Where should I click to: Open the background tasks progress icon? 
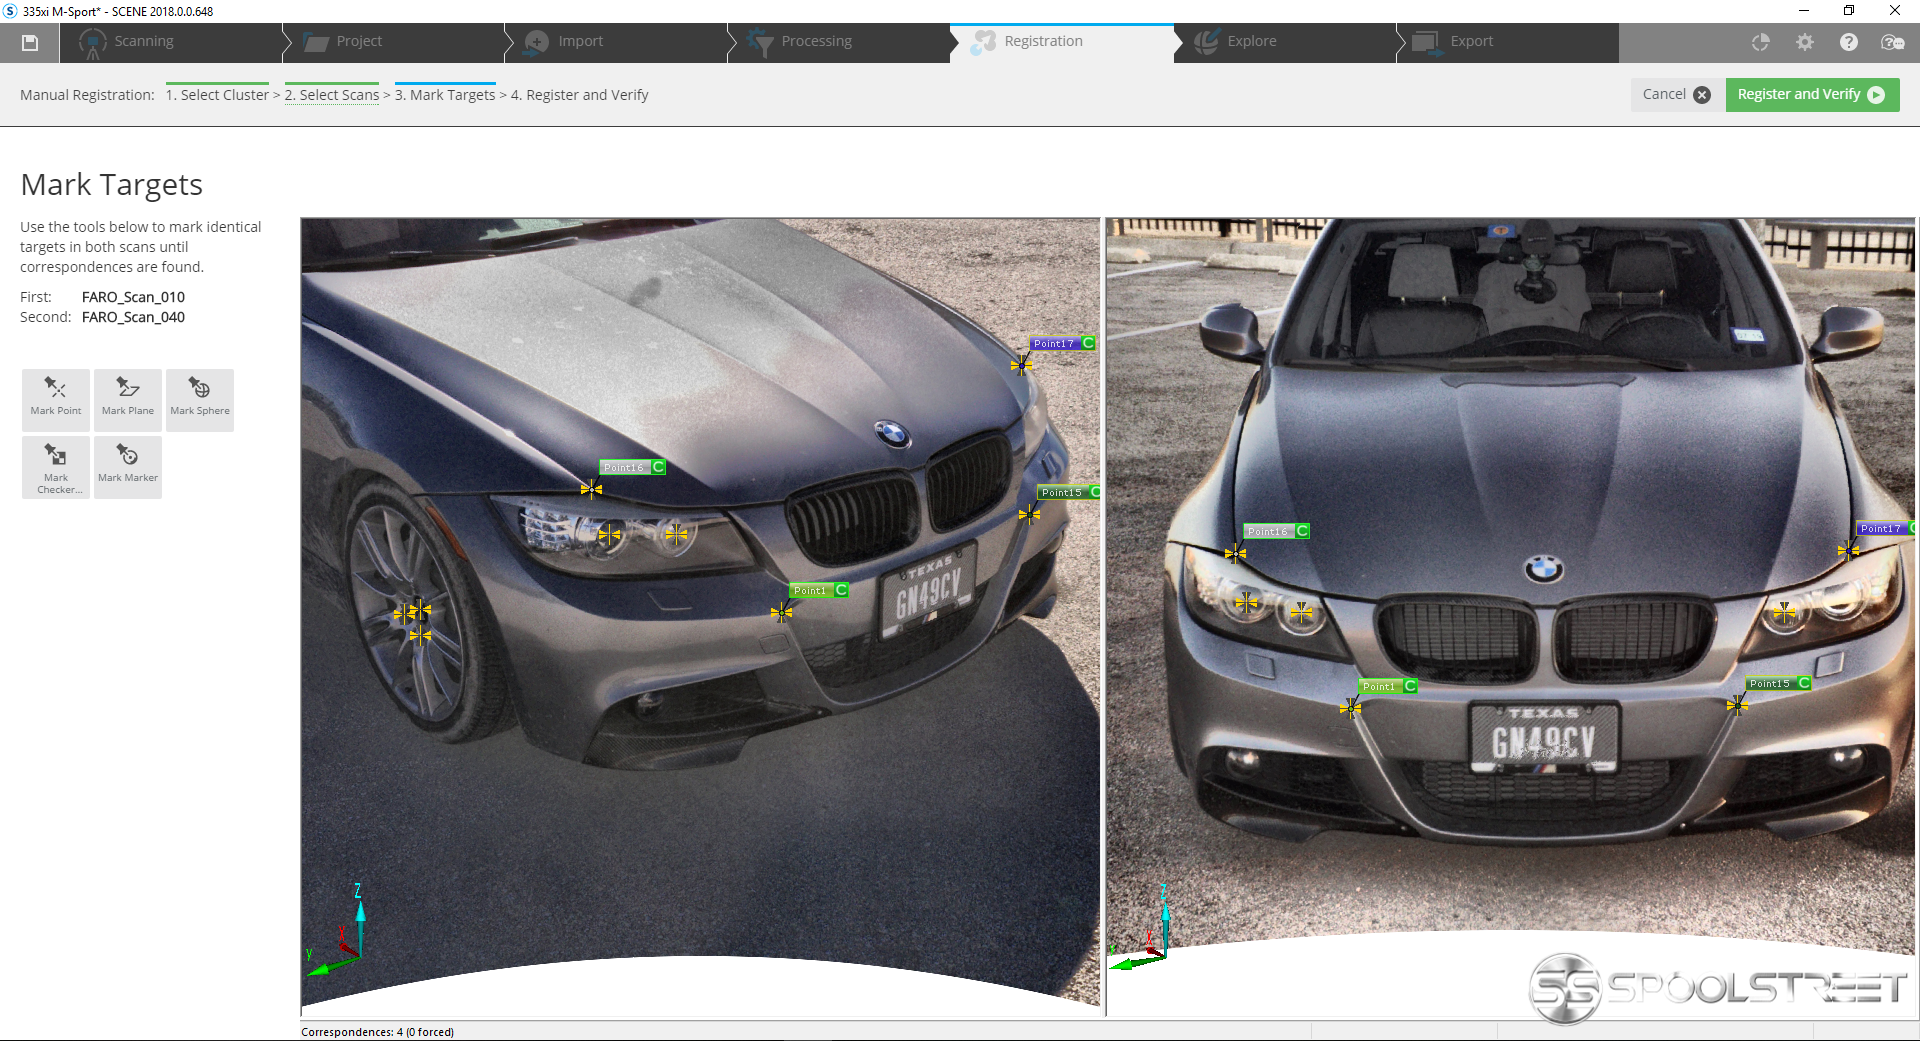coord(1760,42)
